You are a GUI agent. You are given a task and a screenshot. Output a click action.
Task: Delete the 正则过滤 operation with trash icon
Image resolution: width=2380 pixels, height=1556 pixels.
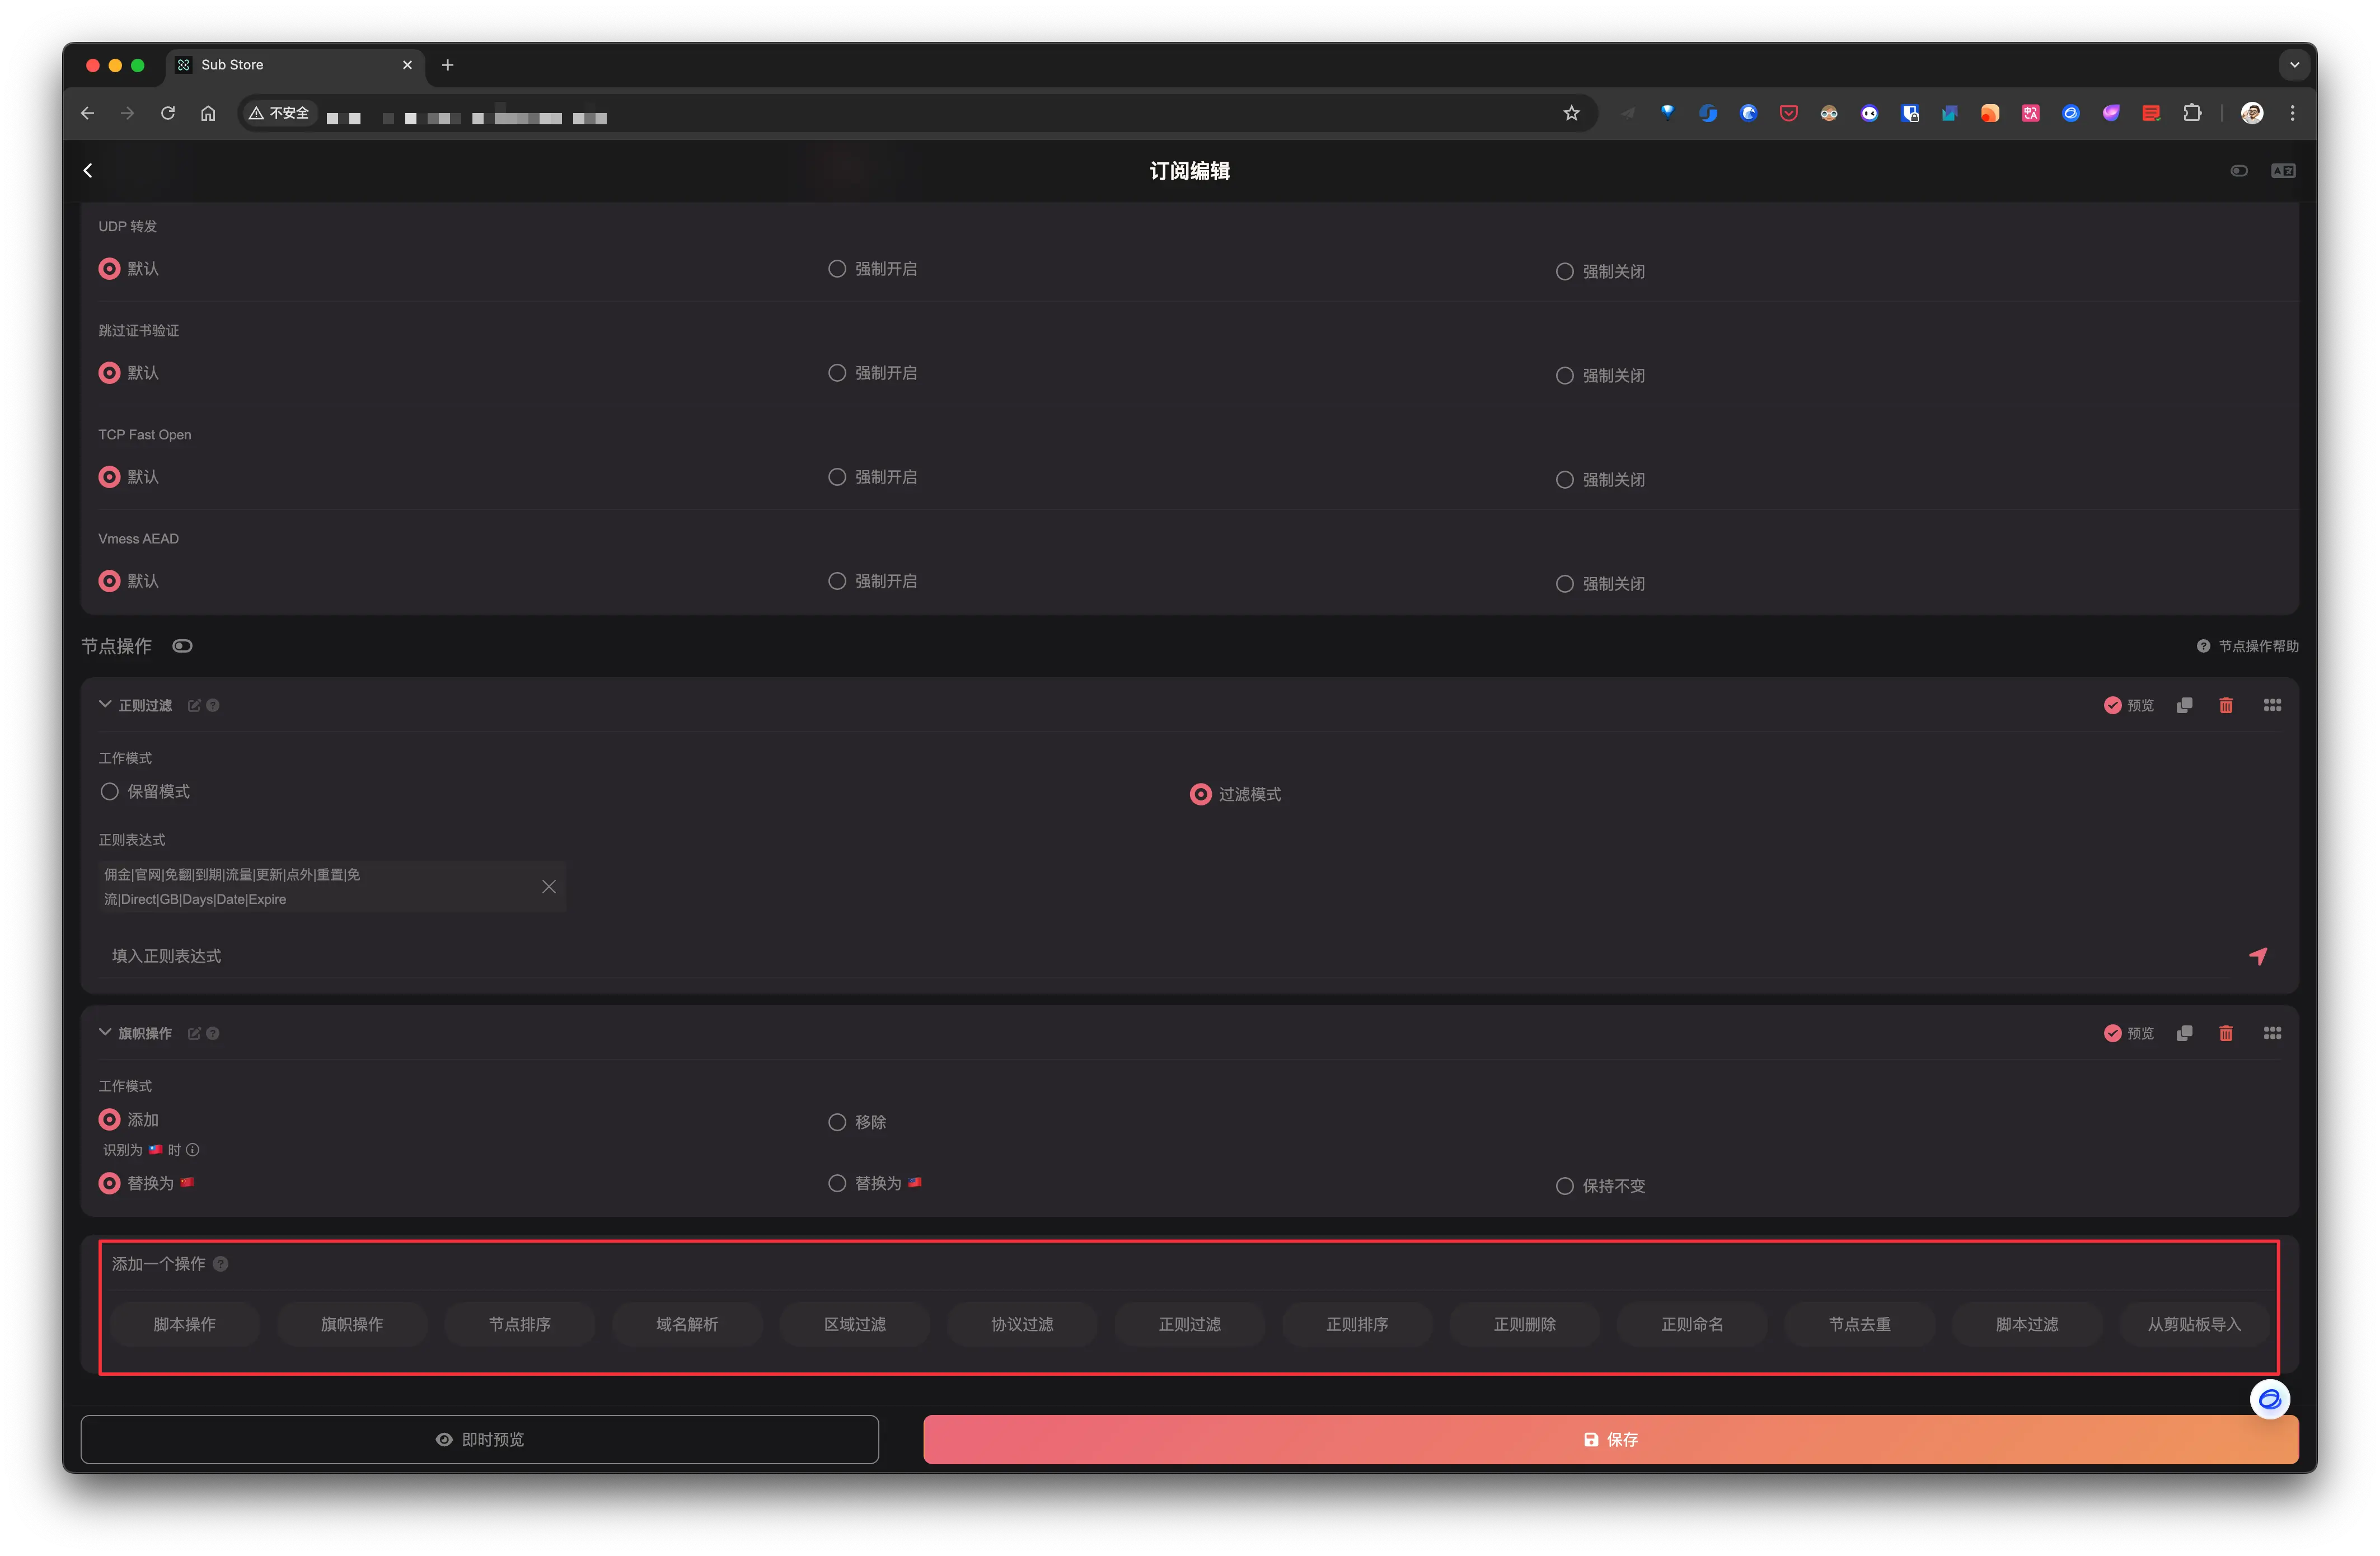[x=2225, y=705]
